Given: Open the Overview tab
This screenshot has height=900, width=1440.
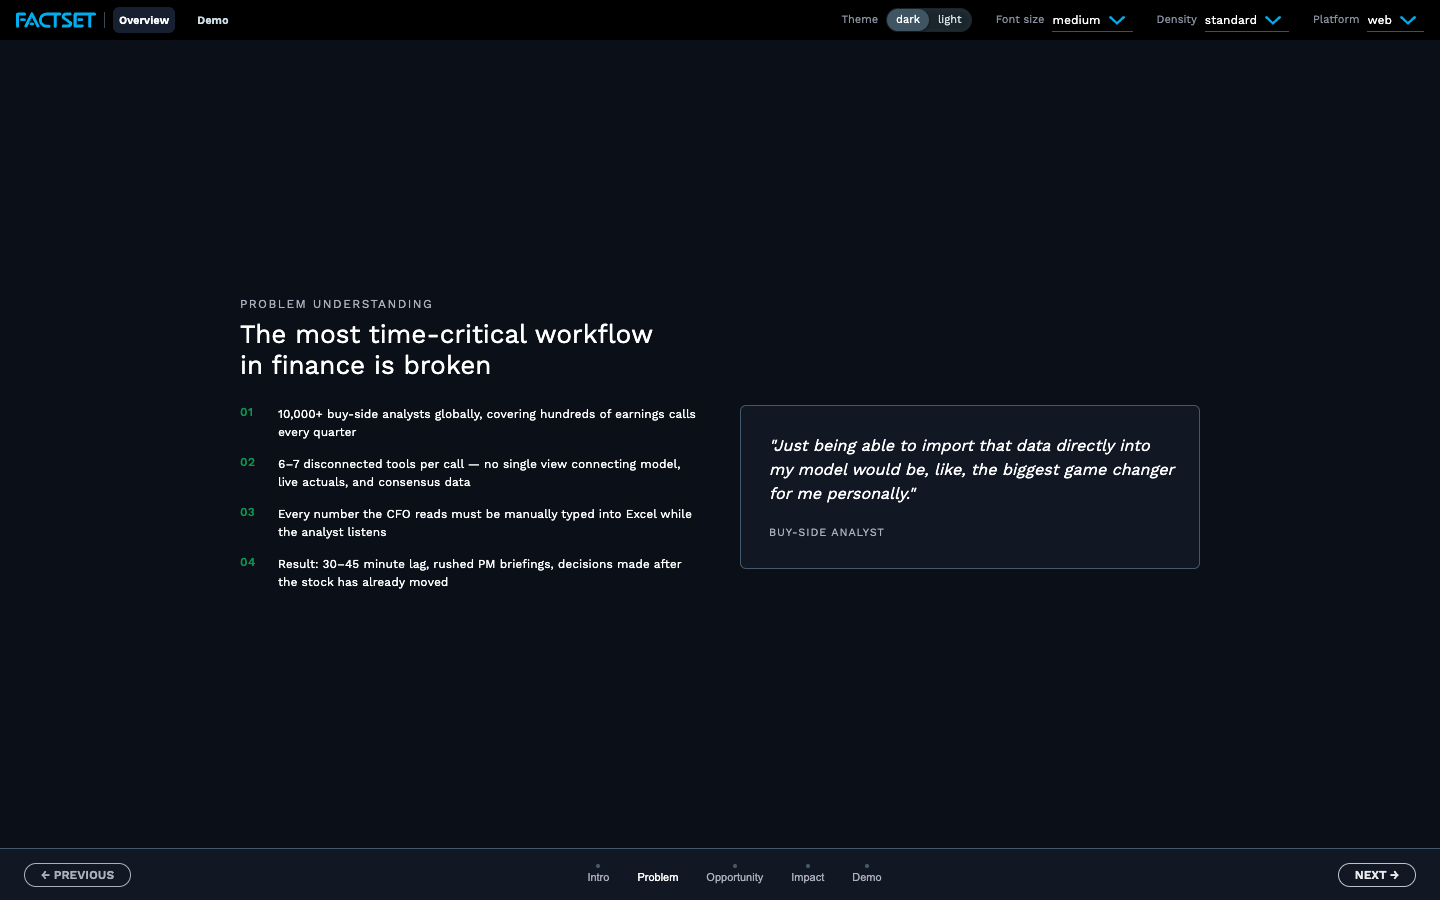Looking at the screenshot, I should (x=144, y=20).
